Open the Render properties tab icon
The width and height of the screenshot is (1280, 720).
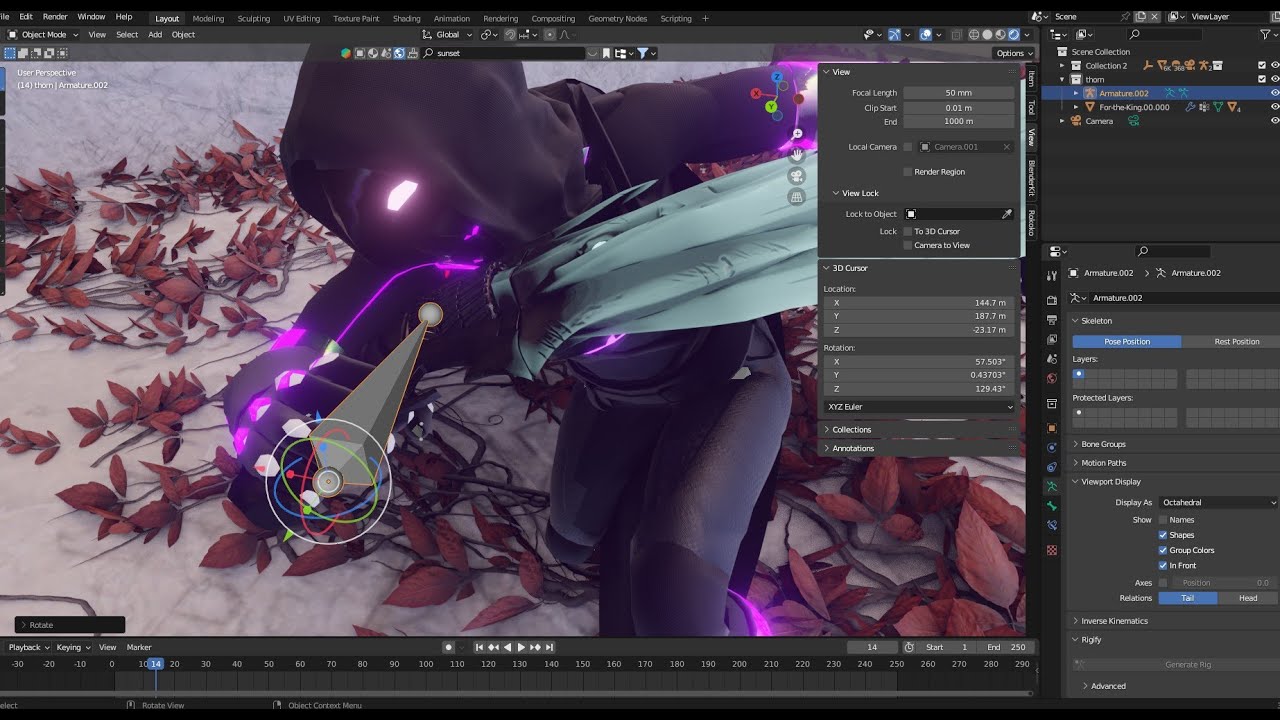tap(1052, 300)
